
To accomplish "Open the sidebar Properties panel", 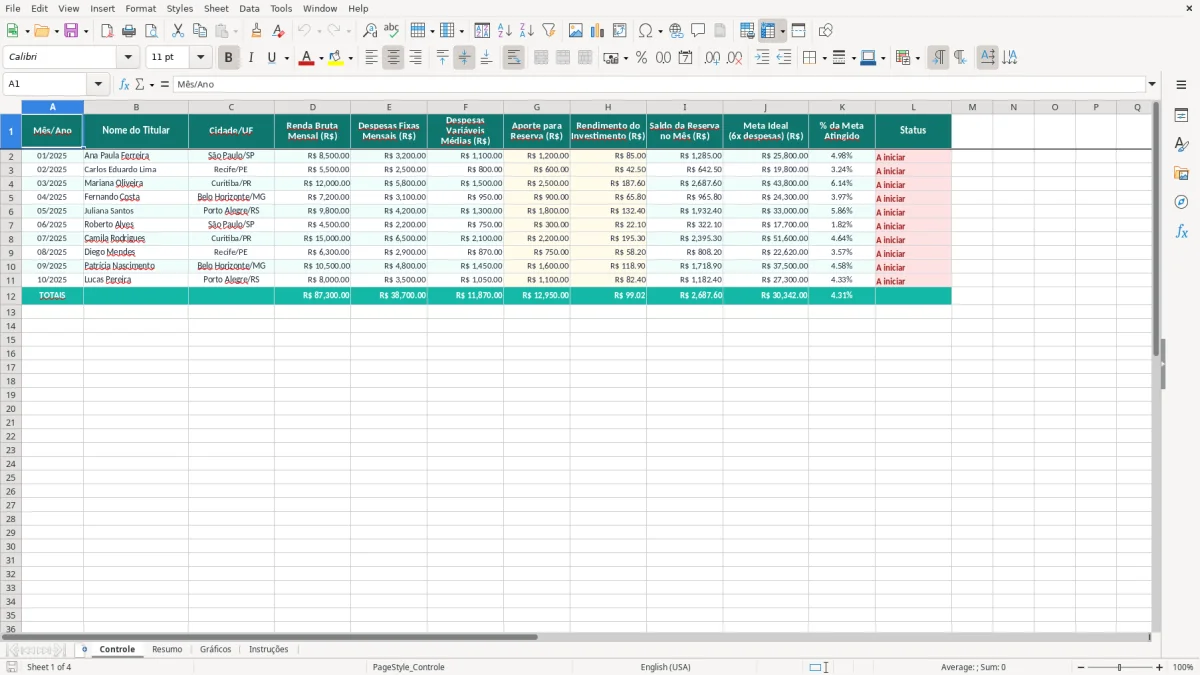I will pos(1181,116).
